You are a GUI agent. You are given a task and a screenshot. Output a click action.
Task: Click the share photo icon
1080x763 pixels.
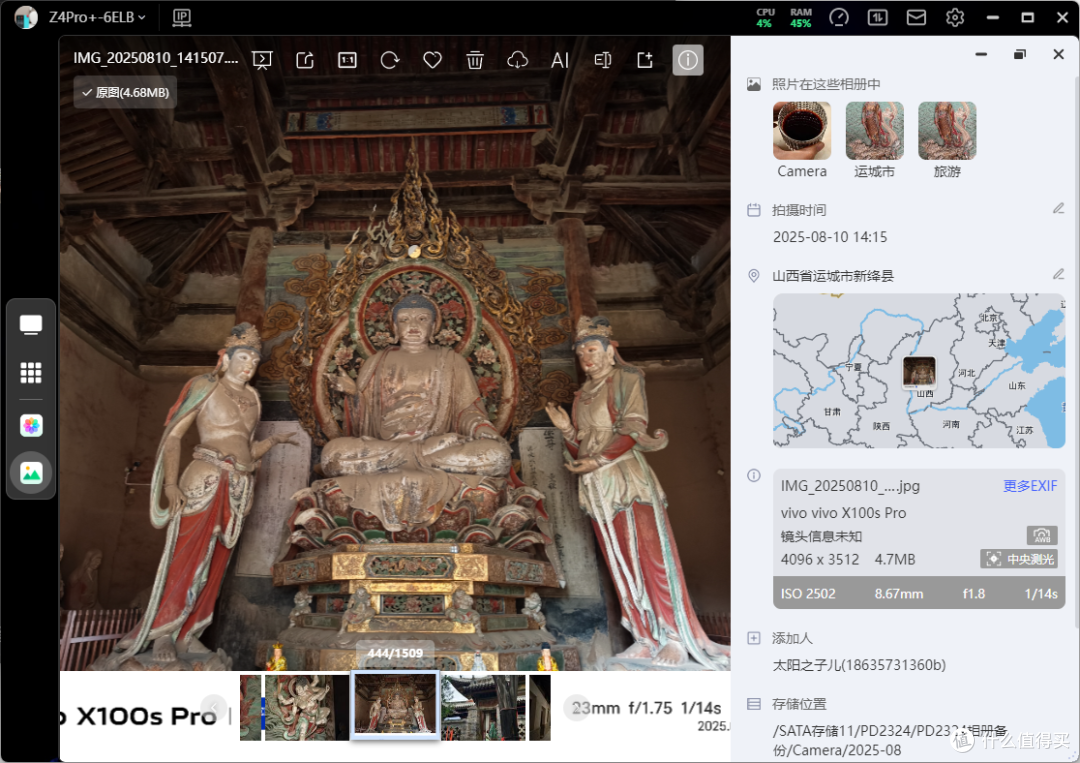coord(305,61)
